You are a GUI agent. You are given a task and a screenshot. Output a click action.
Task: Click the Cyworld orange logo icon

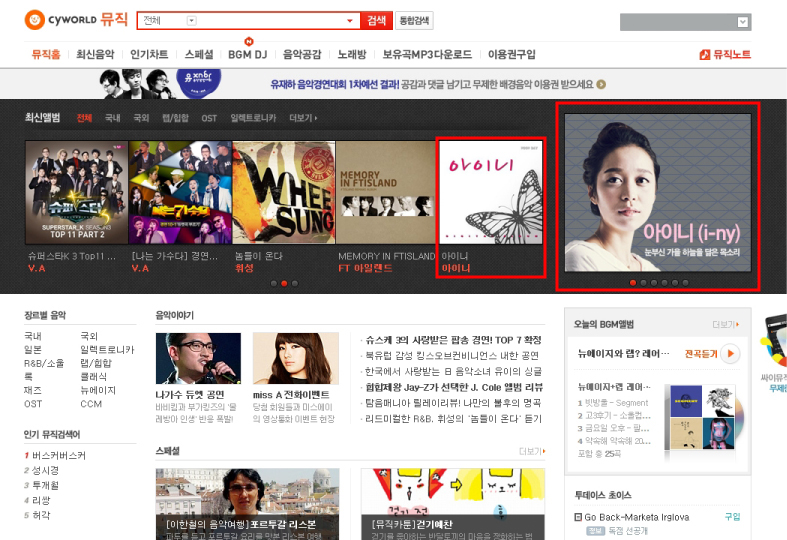35,20
